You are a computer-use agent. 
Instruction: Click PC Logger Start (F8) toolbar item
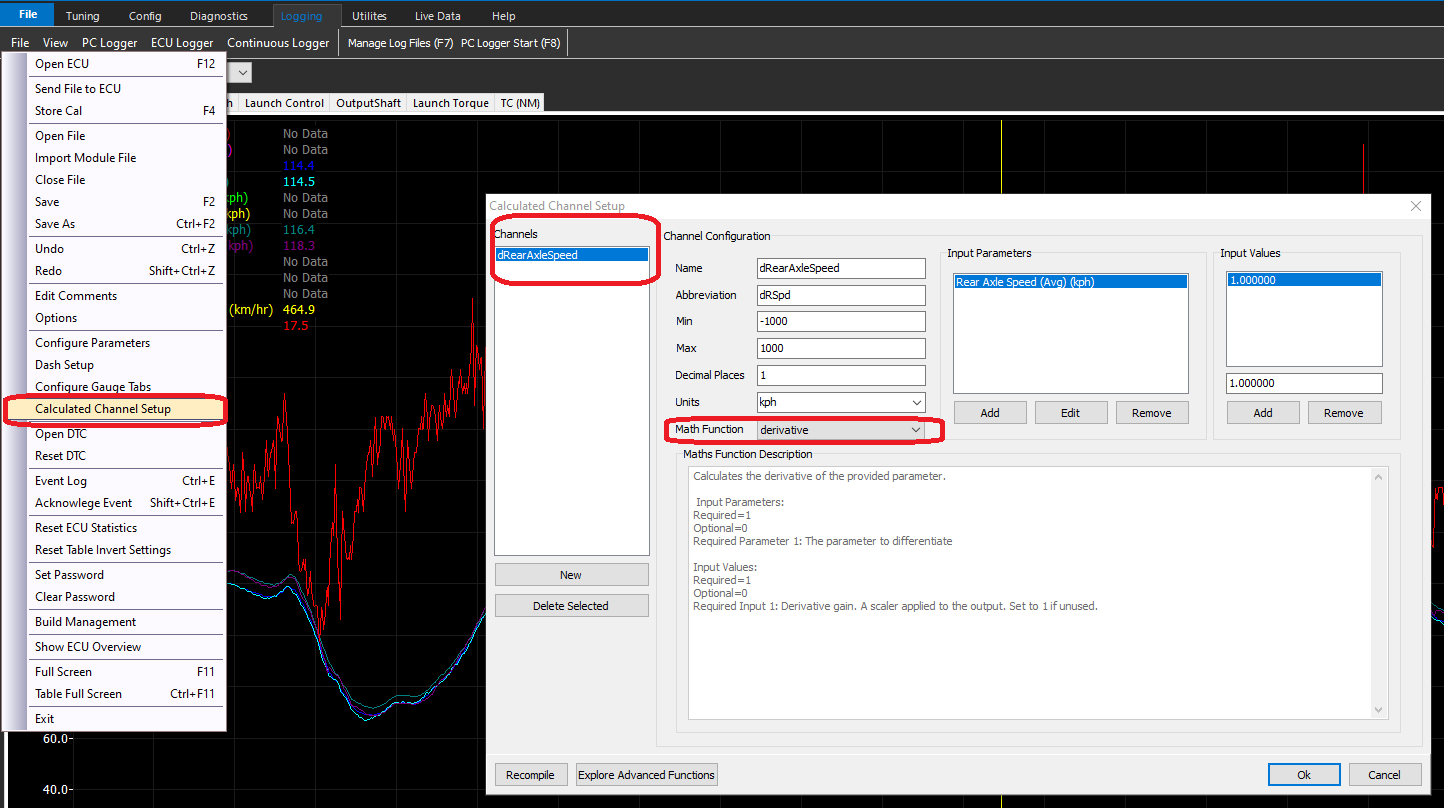tap(510, 43)
